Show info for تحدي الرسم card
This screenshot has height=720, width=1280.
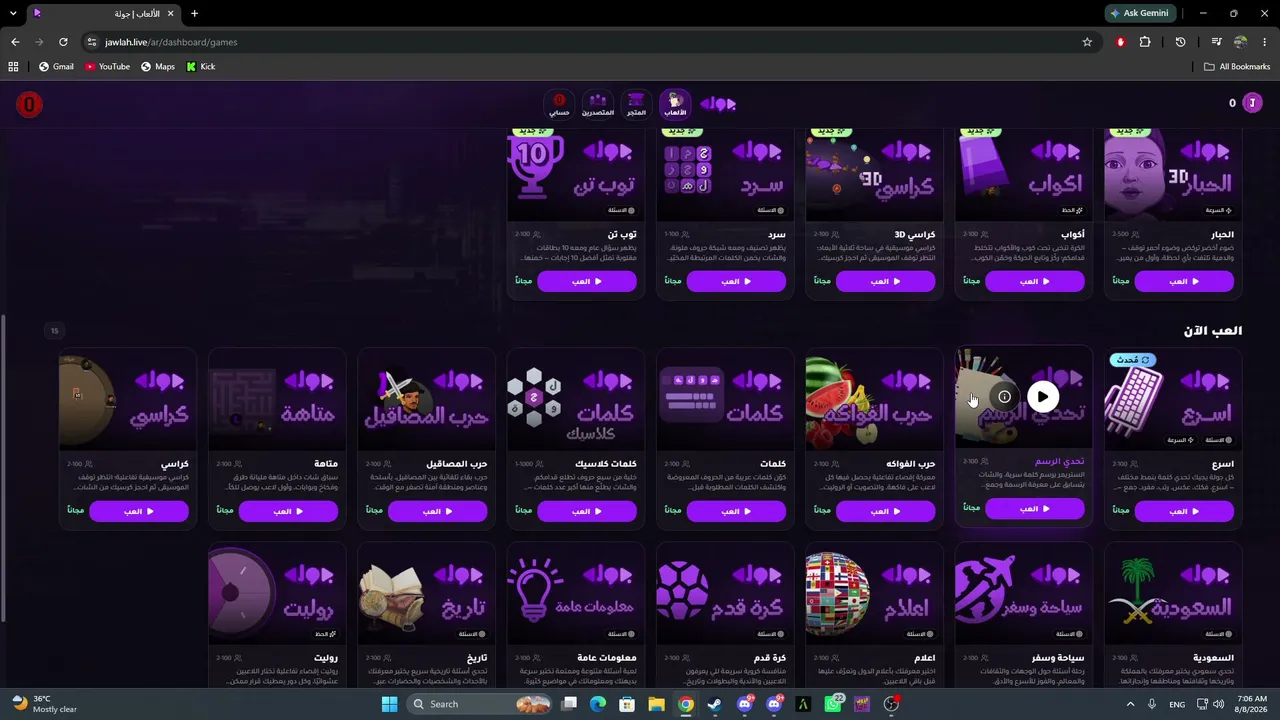(x=1004, y=397)
